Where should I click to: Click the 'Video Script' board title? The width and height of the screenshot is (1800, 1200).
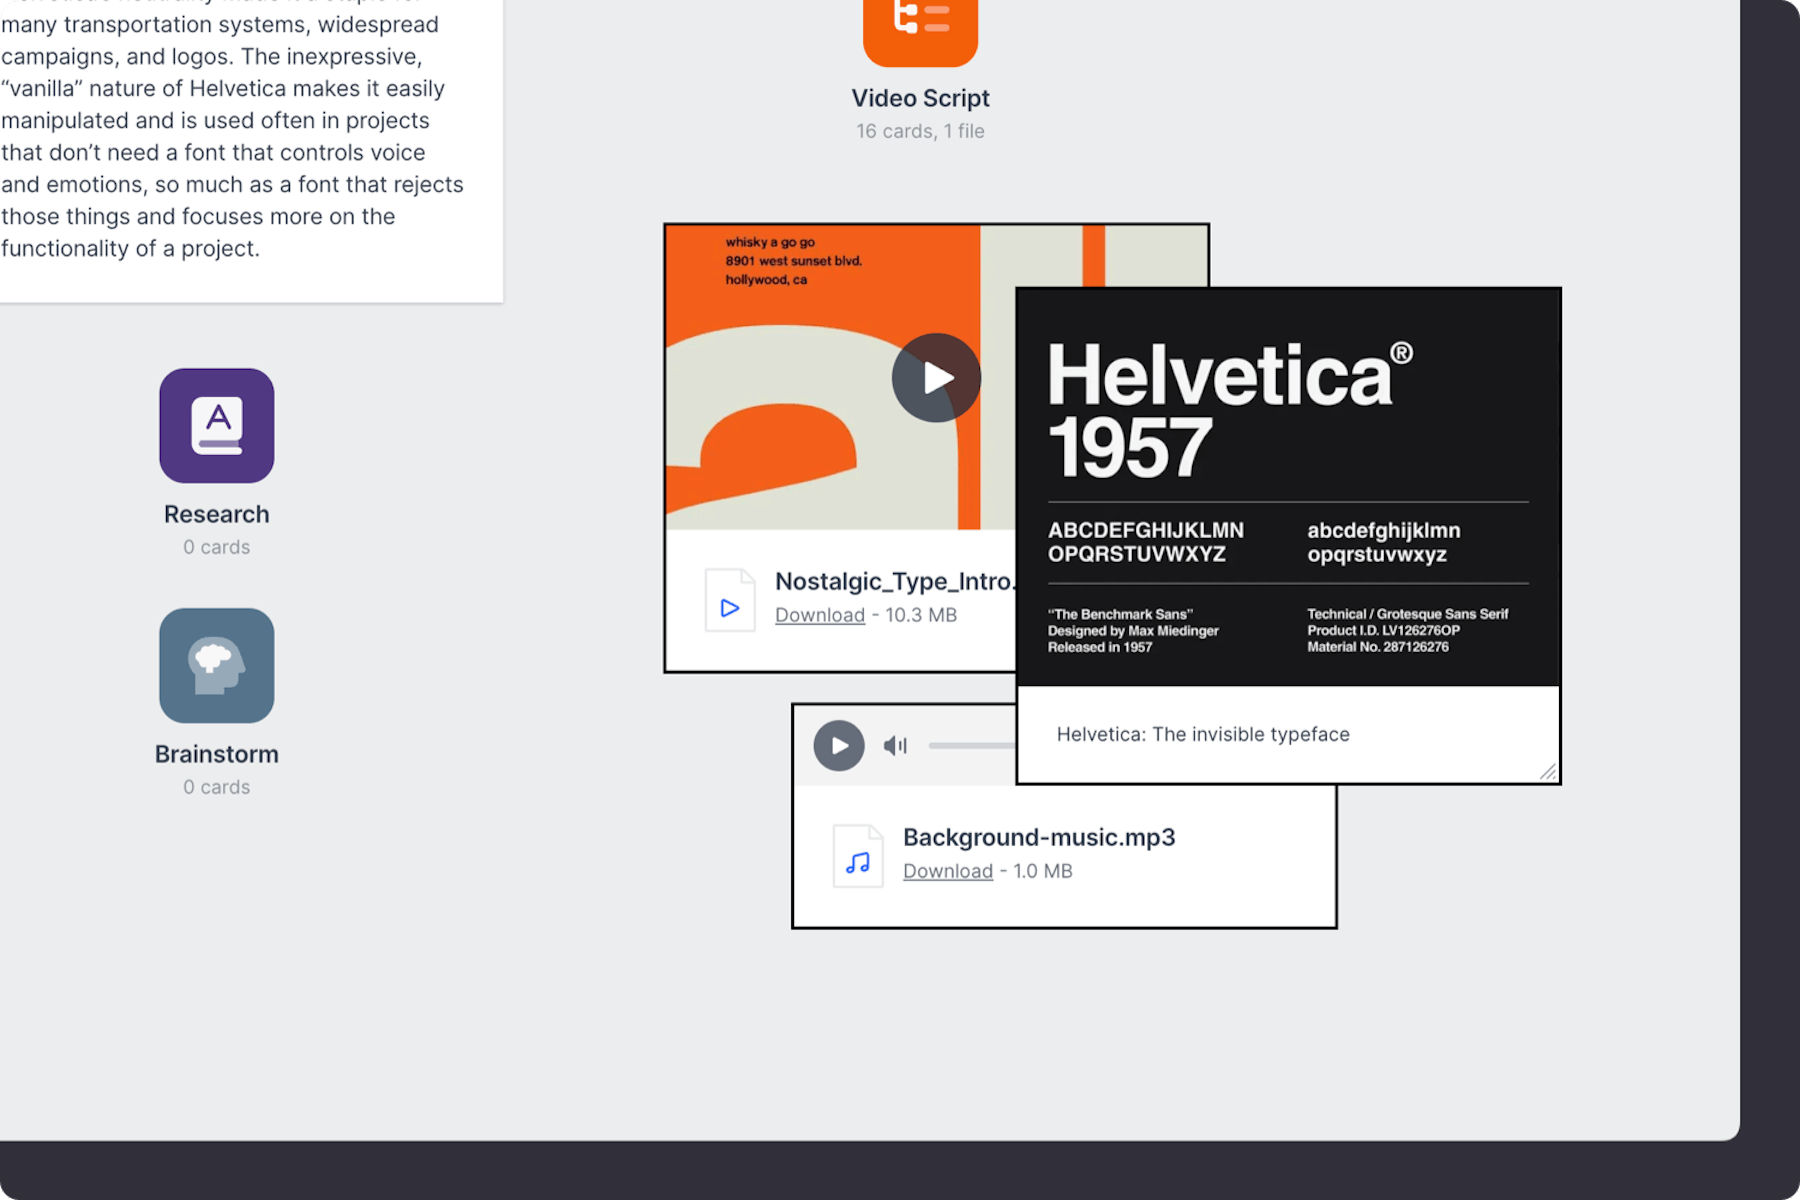click(920, 98)
